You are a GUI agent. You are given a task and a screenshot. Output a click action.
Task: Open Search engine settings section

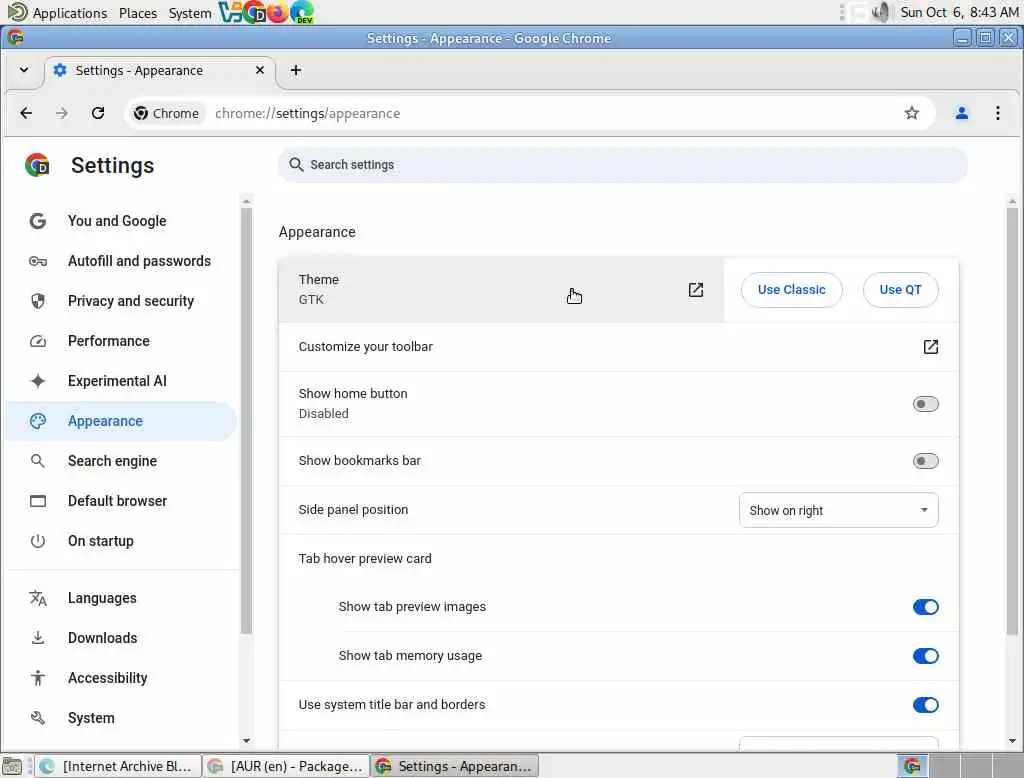pos(121,461)
